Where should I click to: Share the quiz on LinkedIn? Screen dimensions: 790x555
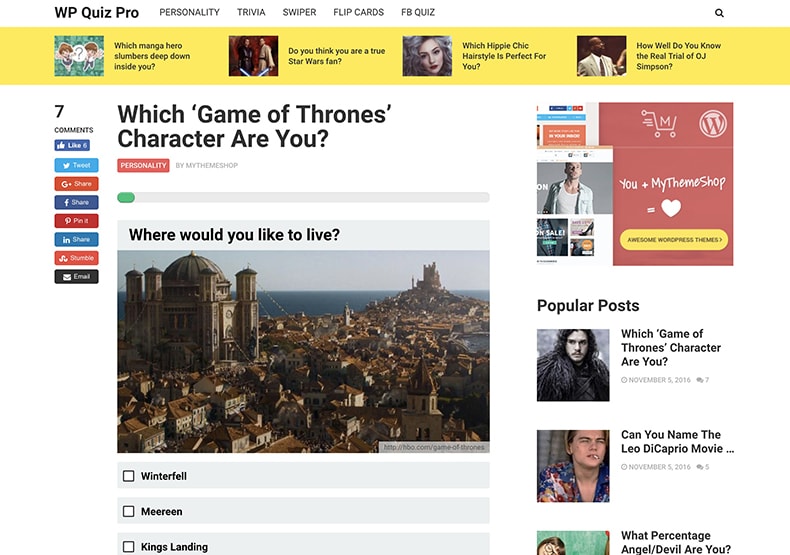pyautogui.click(x=77, y=239)
